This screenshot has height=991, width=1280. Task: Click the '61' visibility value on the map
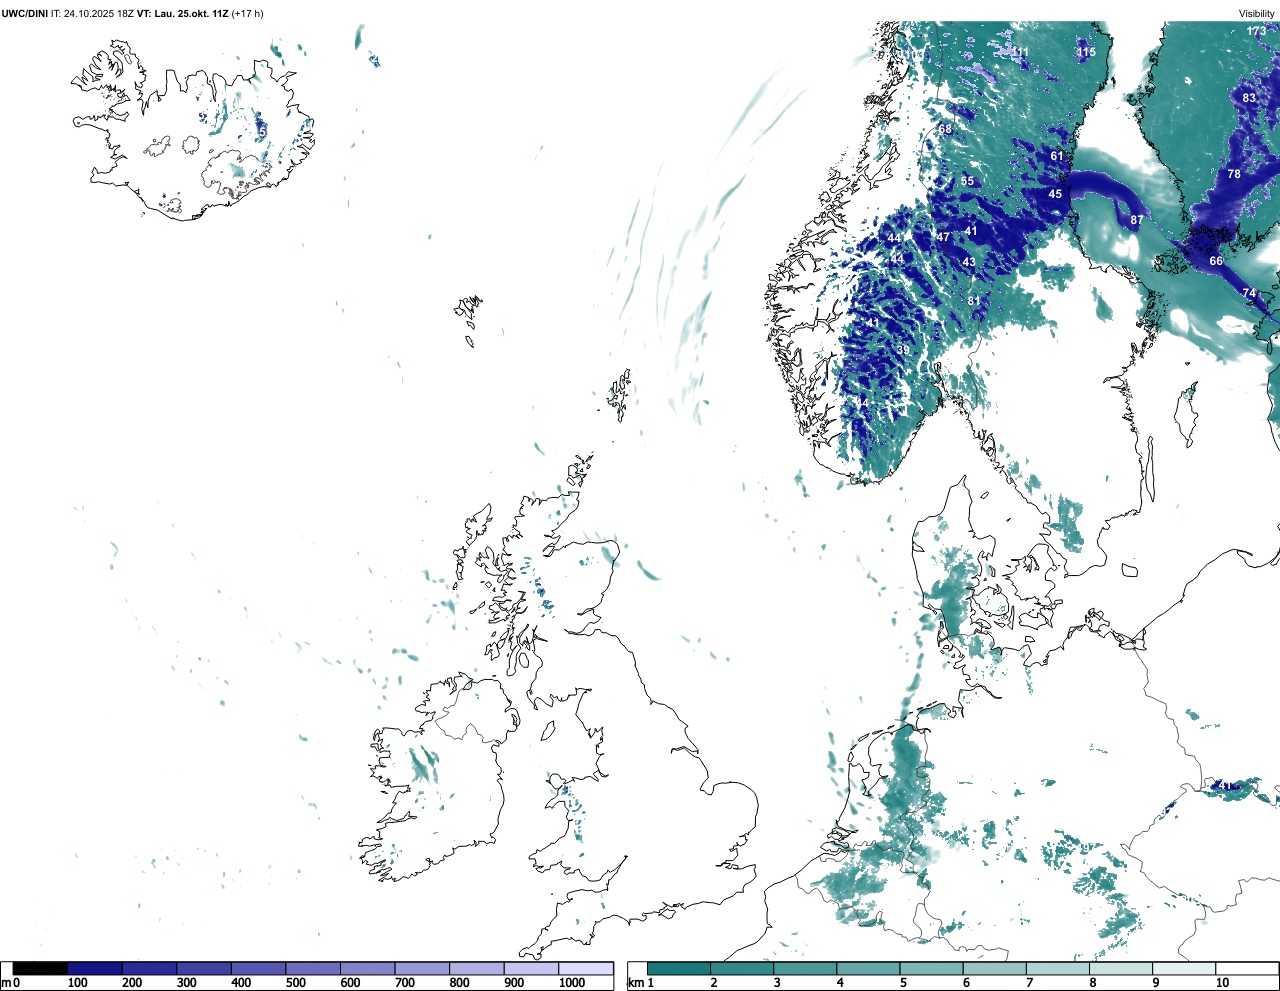coord(1057,156)
